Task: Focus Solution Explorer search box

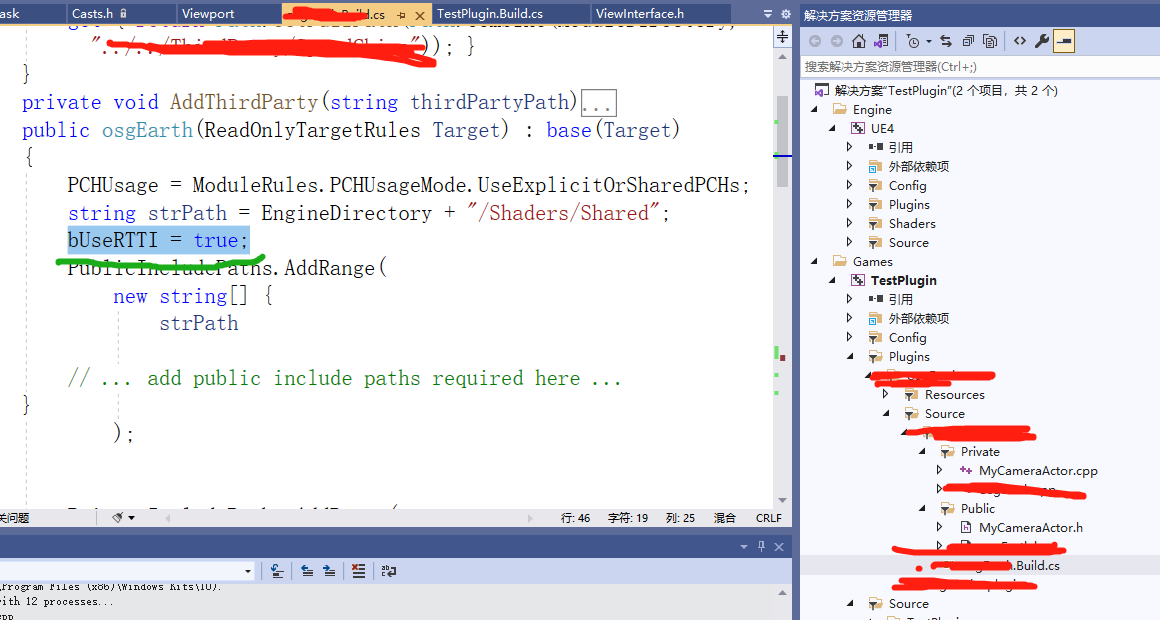Action: pos(979,67)
